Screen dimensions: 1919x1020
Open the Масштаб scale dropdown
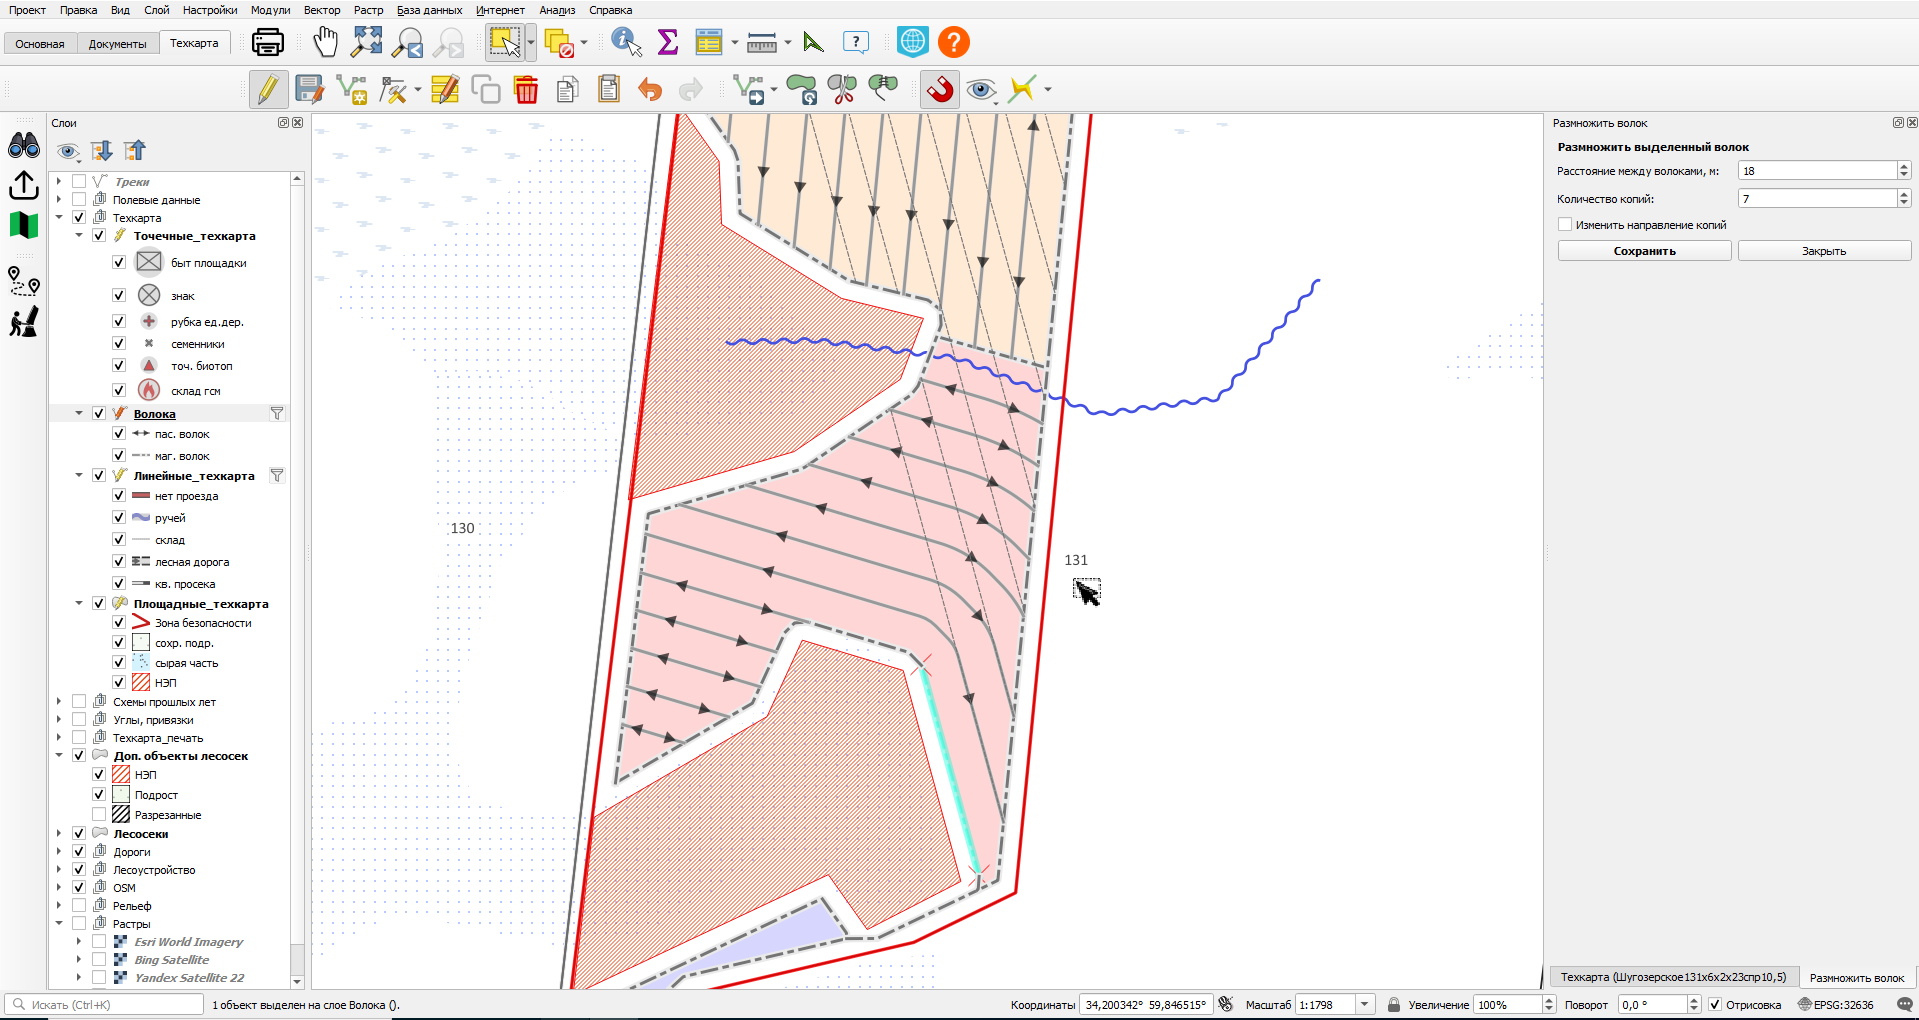click(1364, 1005)
